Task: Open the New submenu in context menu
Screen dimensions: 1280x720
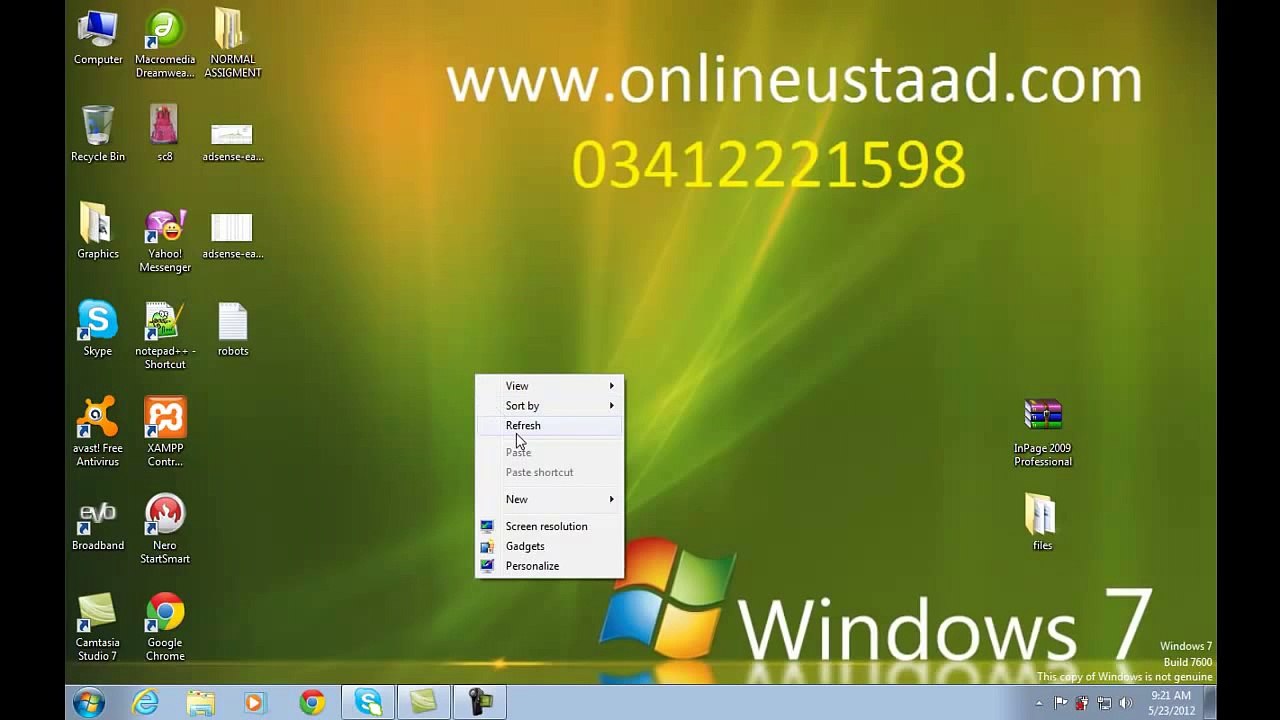Action: click(549, 499)
